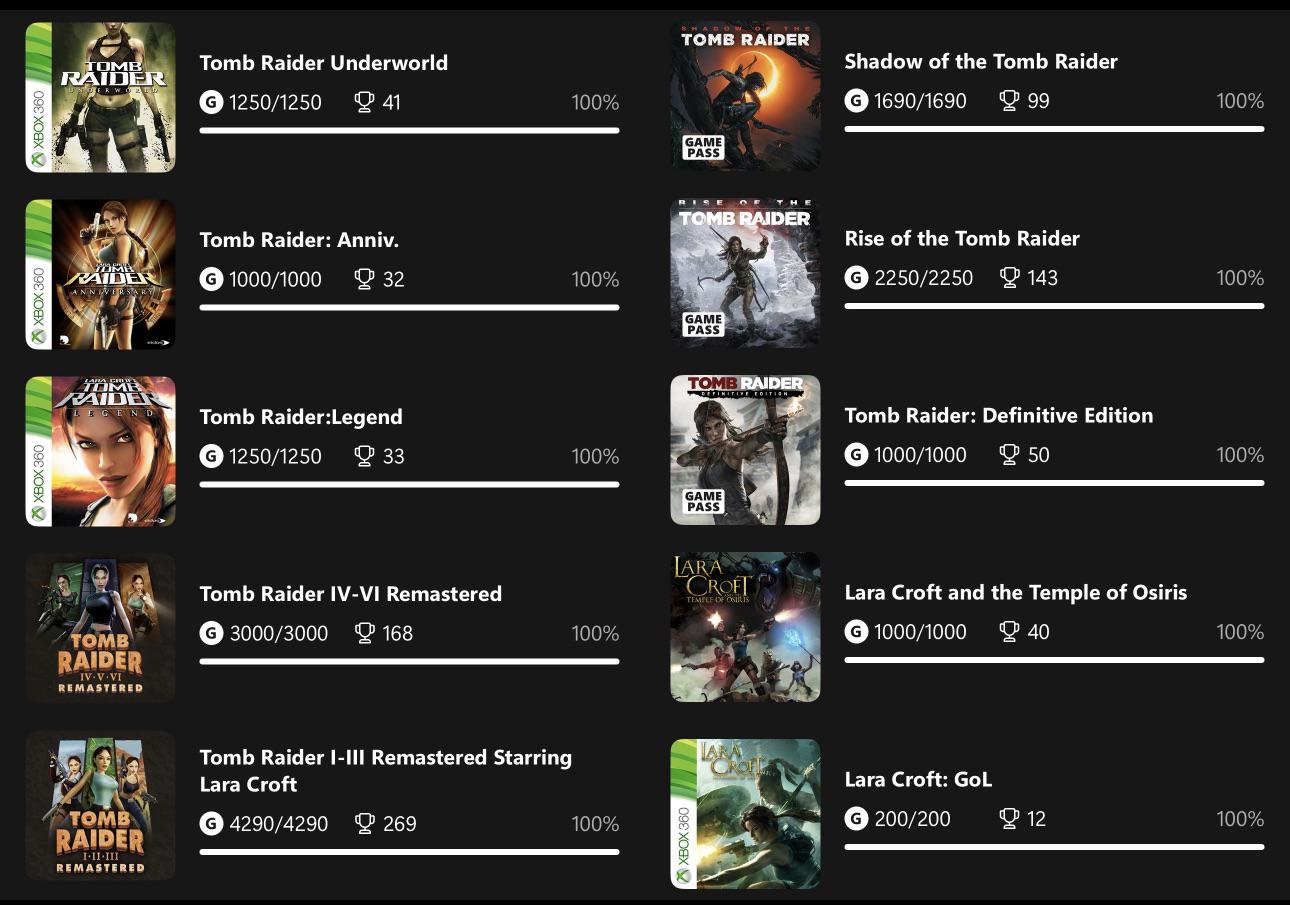The image size is (1290, 905).
Task: Click Gamerscore icon for Tomb Raider: Anniv.
Action: click(x=211, y=279)
